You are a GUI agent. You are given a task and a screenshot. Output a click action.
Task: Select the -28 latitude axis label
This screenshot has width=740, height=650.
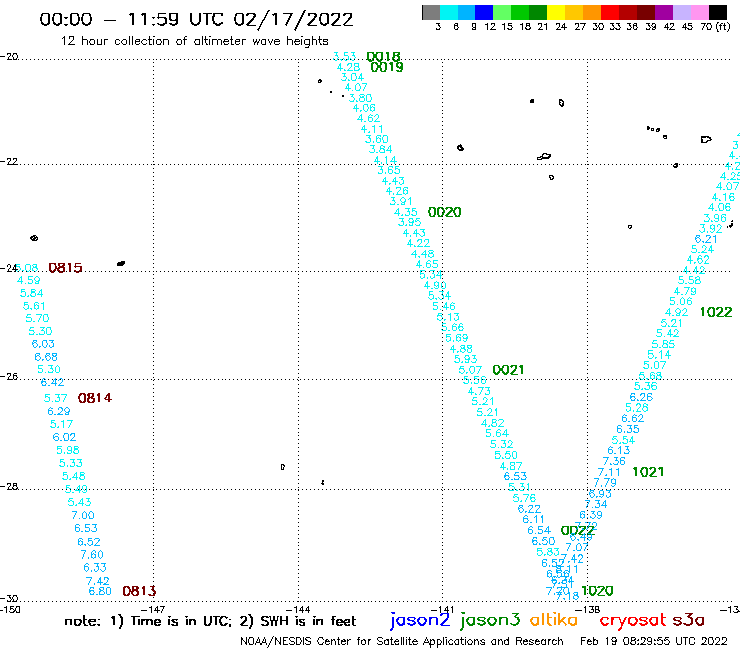(9, 486)
